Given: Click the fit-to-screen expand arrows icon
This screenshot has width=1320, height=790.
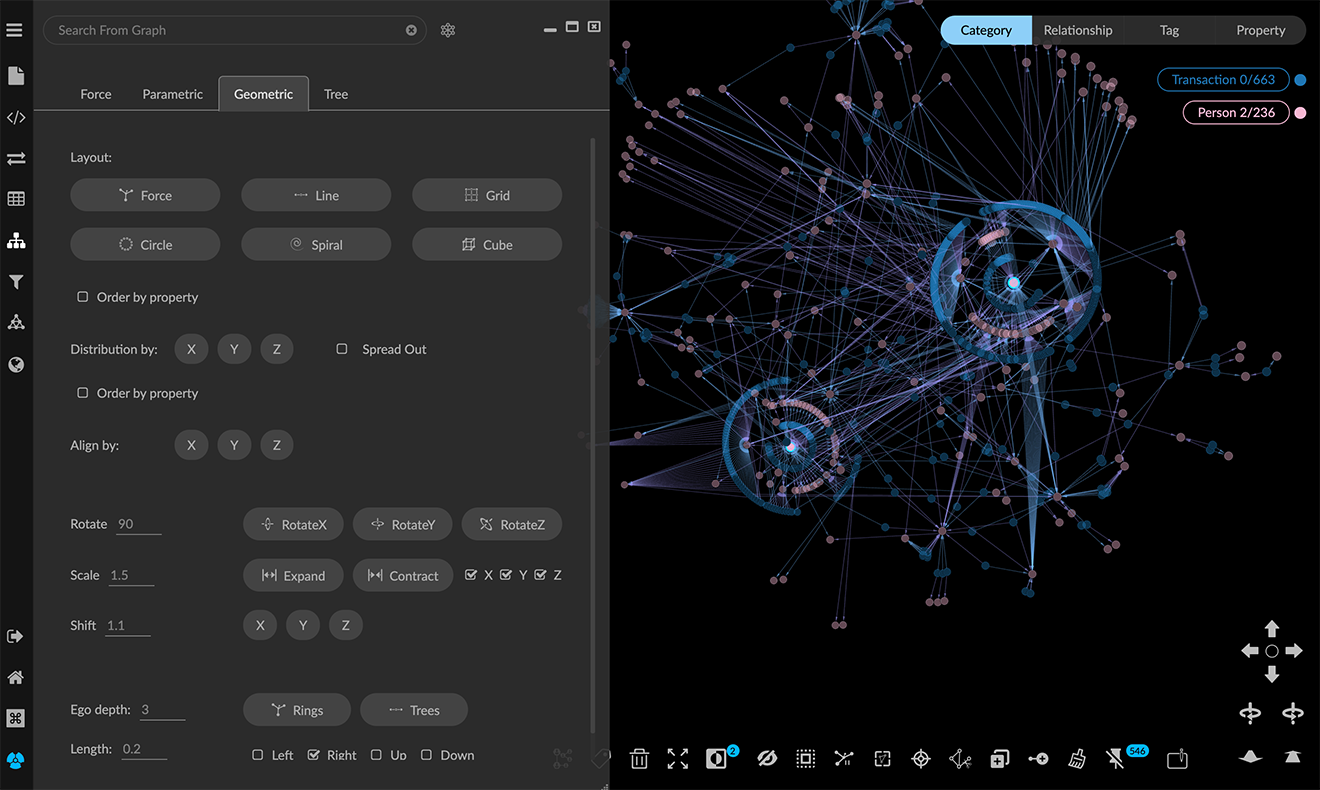Looking at the screenshot, I should pyautogui.click(x=678, y=759).
